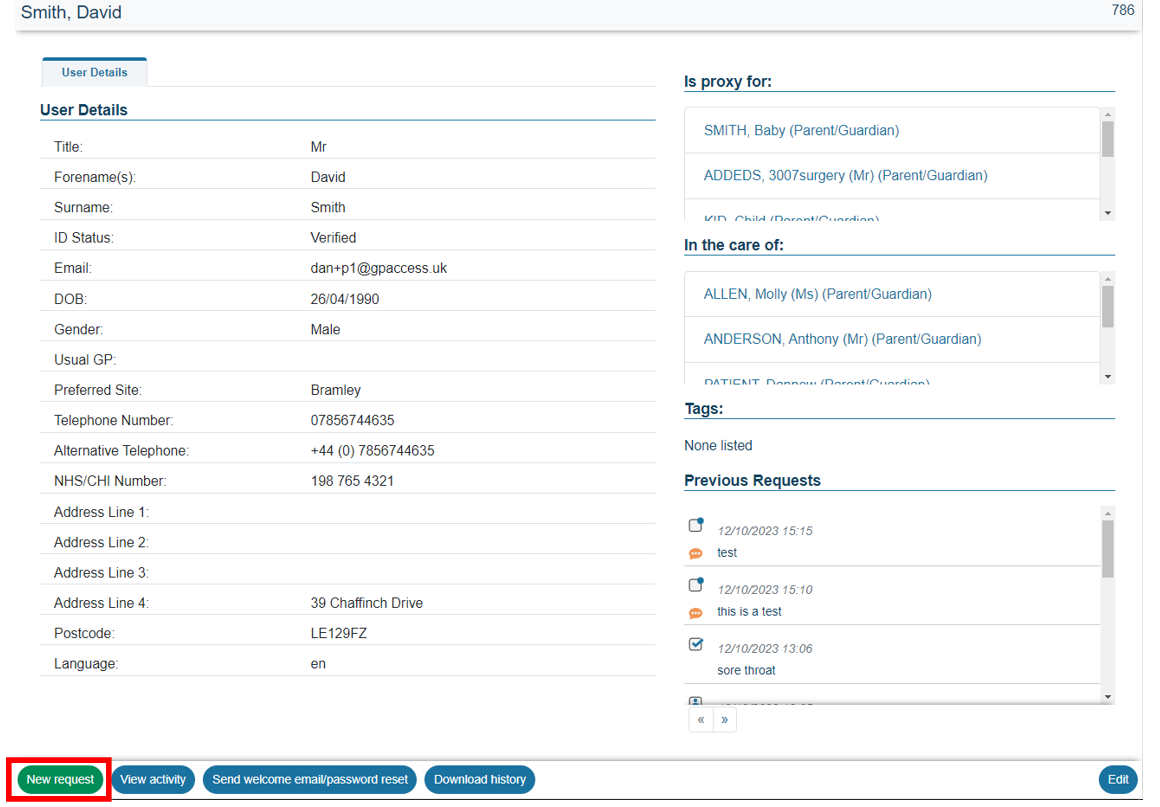This screenshot has height=807, width=1160.
Task: Click up arrow of 'In the care of' scrollbar
Action: point(1107,279)
